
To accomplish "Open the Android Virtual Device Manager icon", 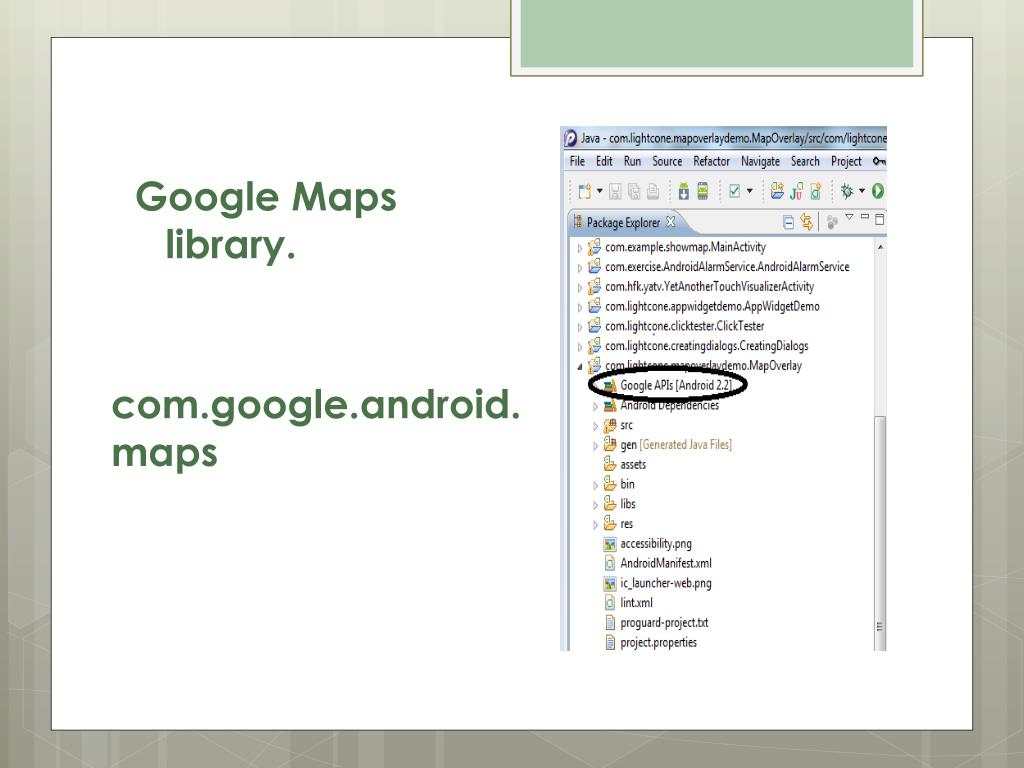I will tap(703, 191).
